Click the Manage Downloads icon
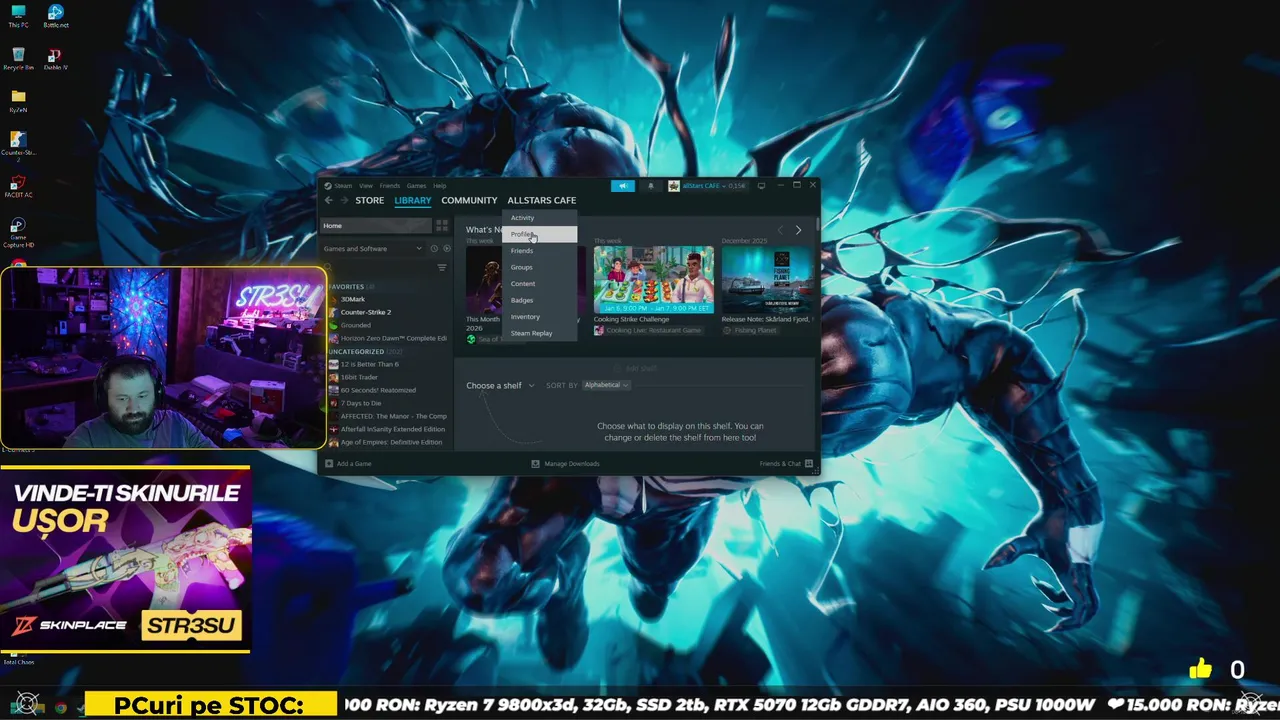1280x720 pixels. 536,464
